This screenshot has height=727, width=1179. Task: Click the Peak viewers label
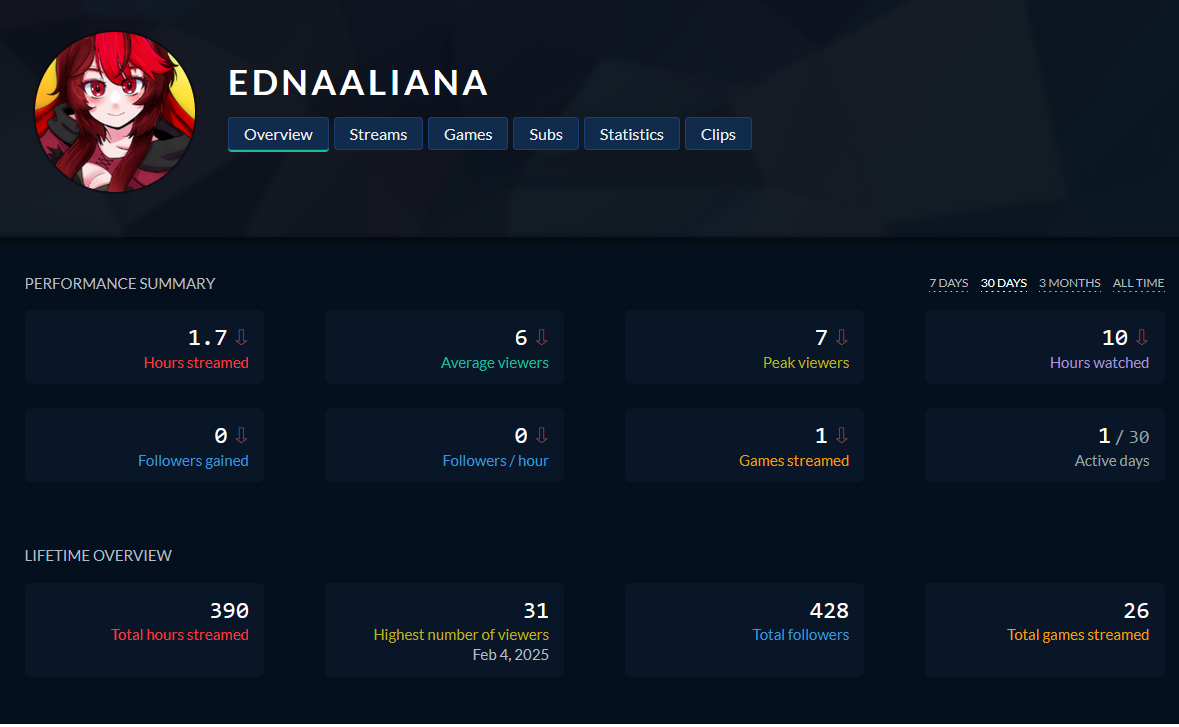(806, 362)
